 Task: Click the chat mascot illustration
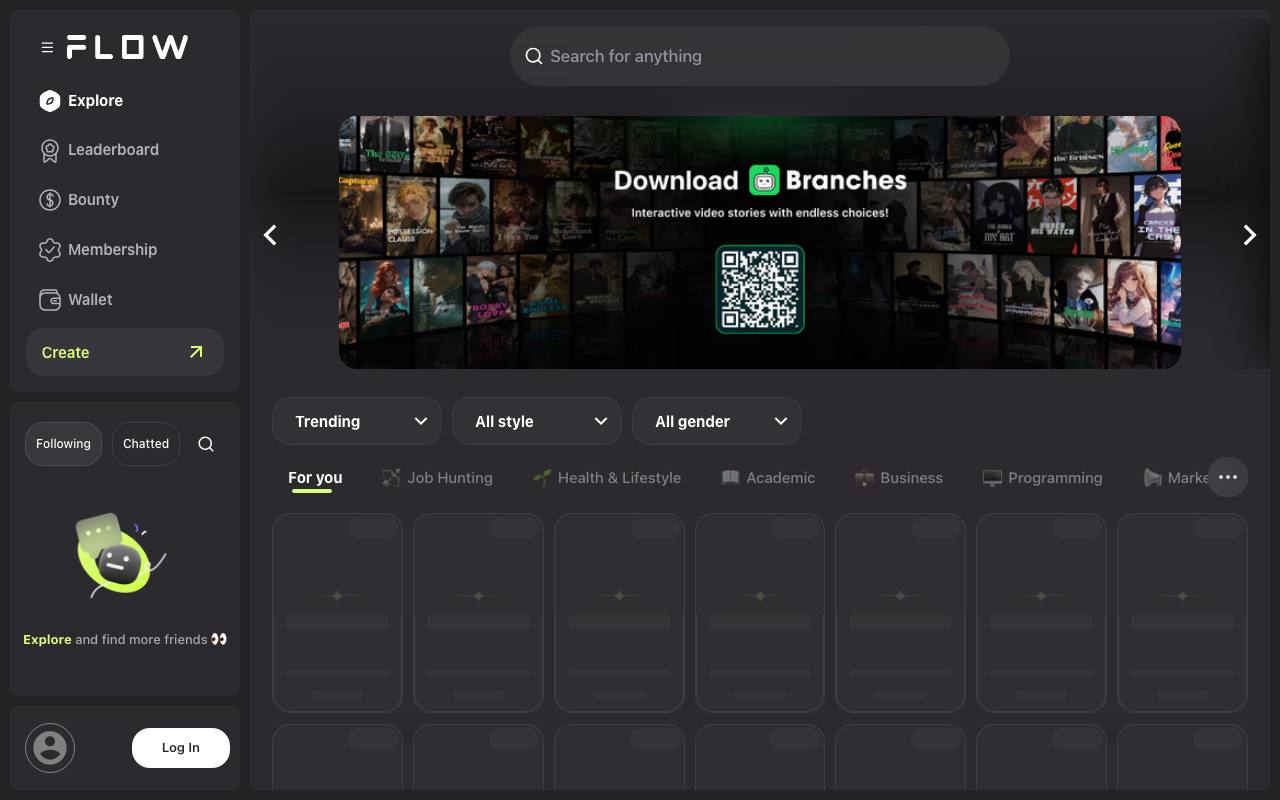120,556
